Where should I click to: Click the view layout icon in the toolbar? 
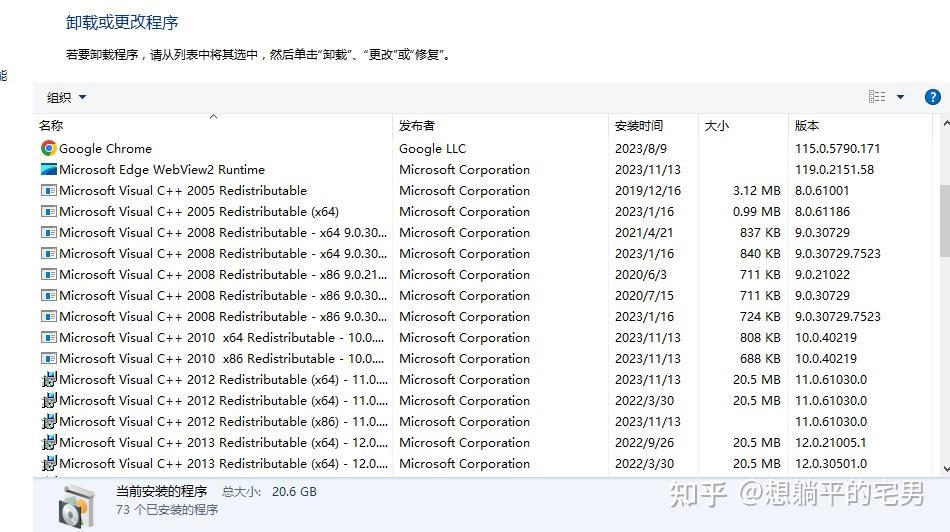877,97
